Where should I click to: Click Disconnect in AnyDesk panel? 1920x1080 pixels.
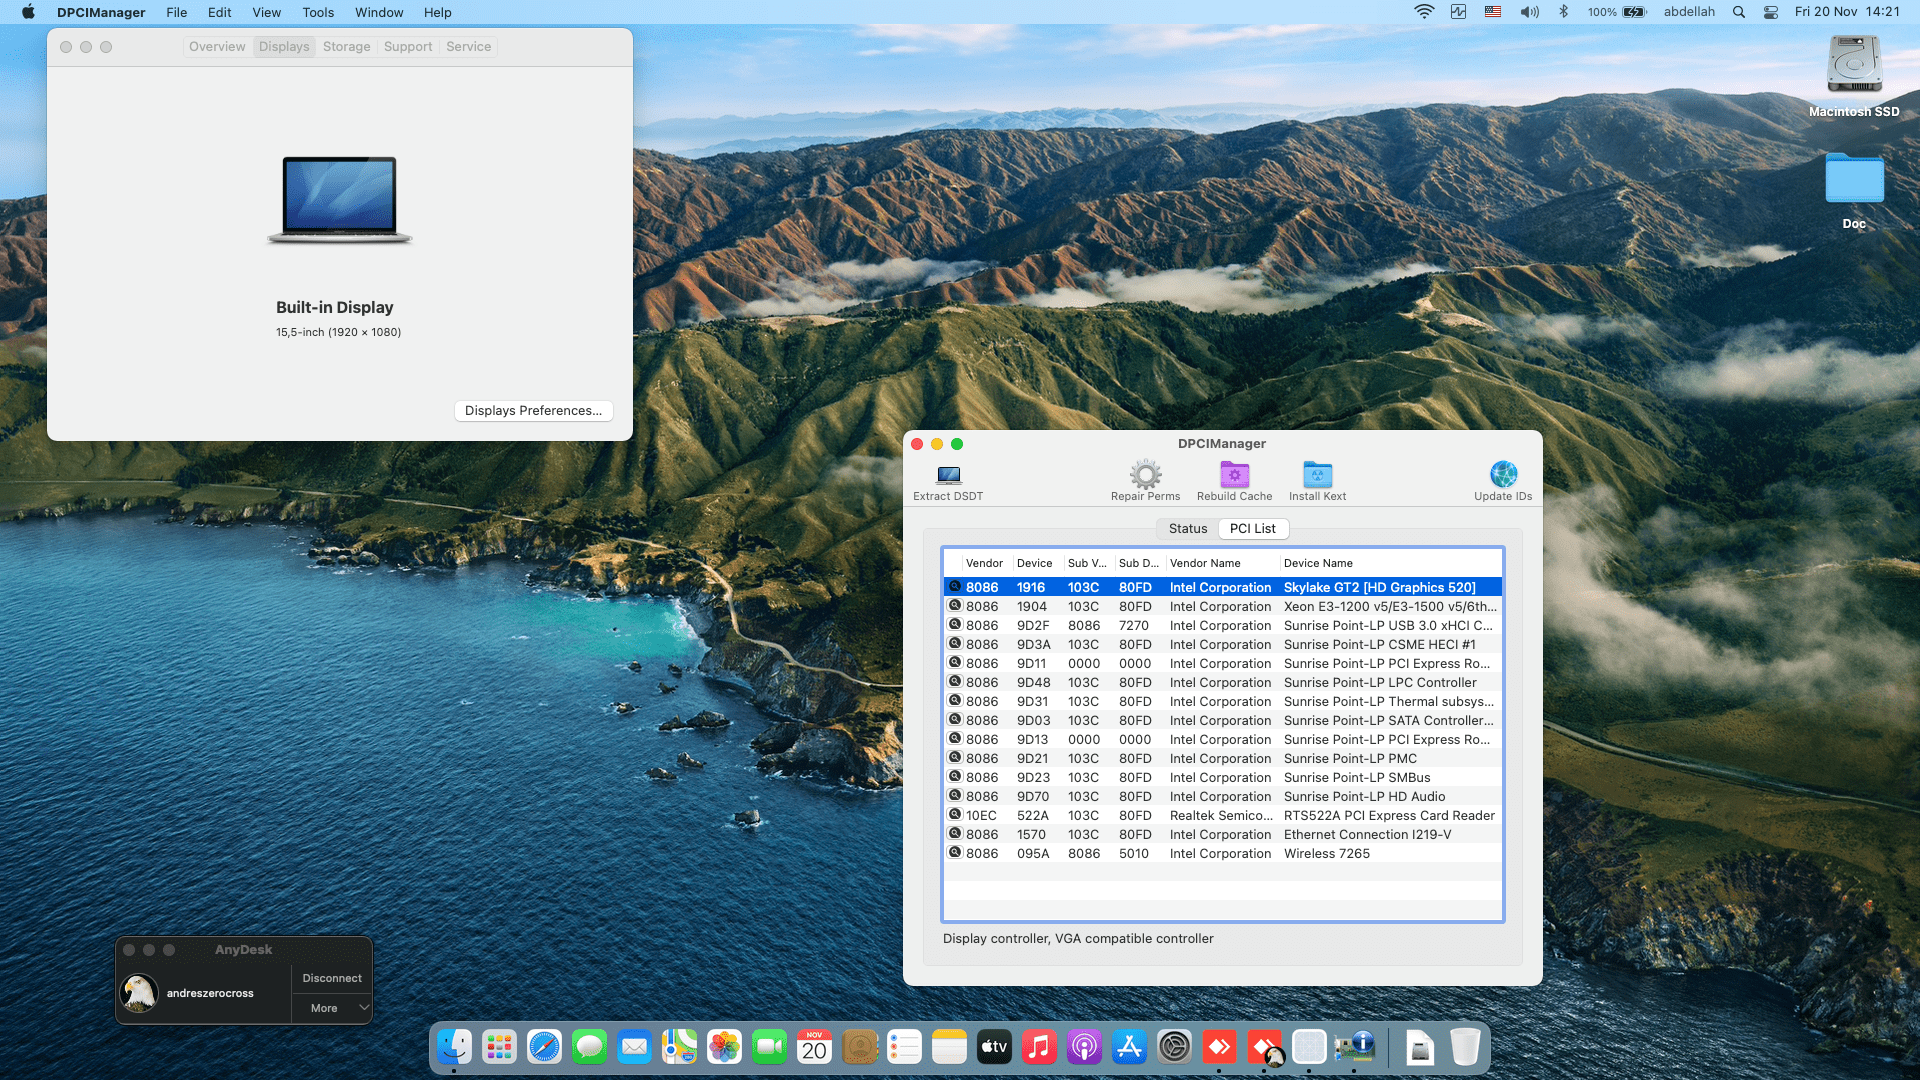click(332, 978)
